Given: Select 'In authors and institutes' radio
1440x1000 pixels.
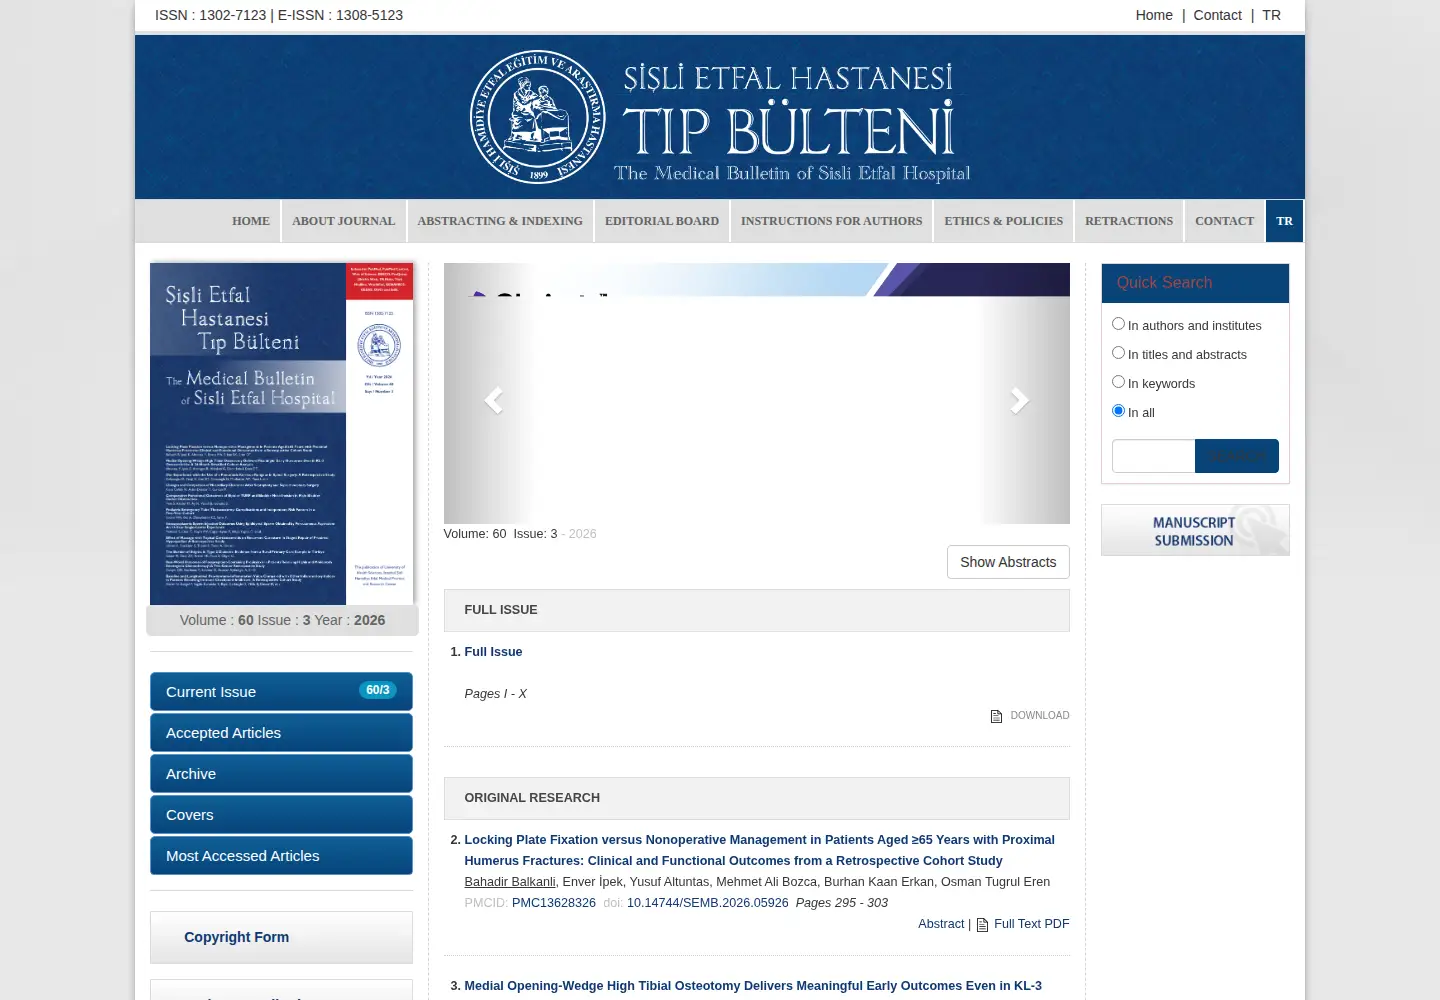Looking at the screenshot, I should pos(1118,324).
